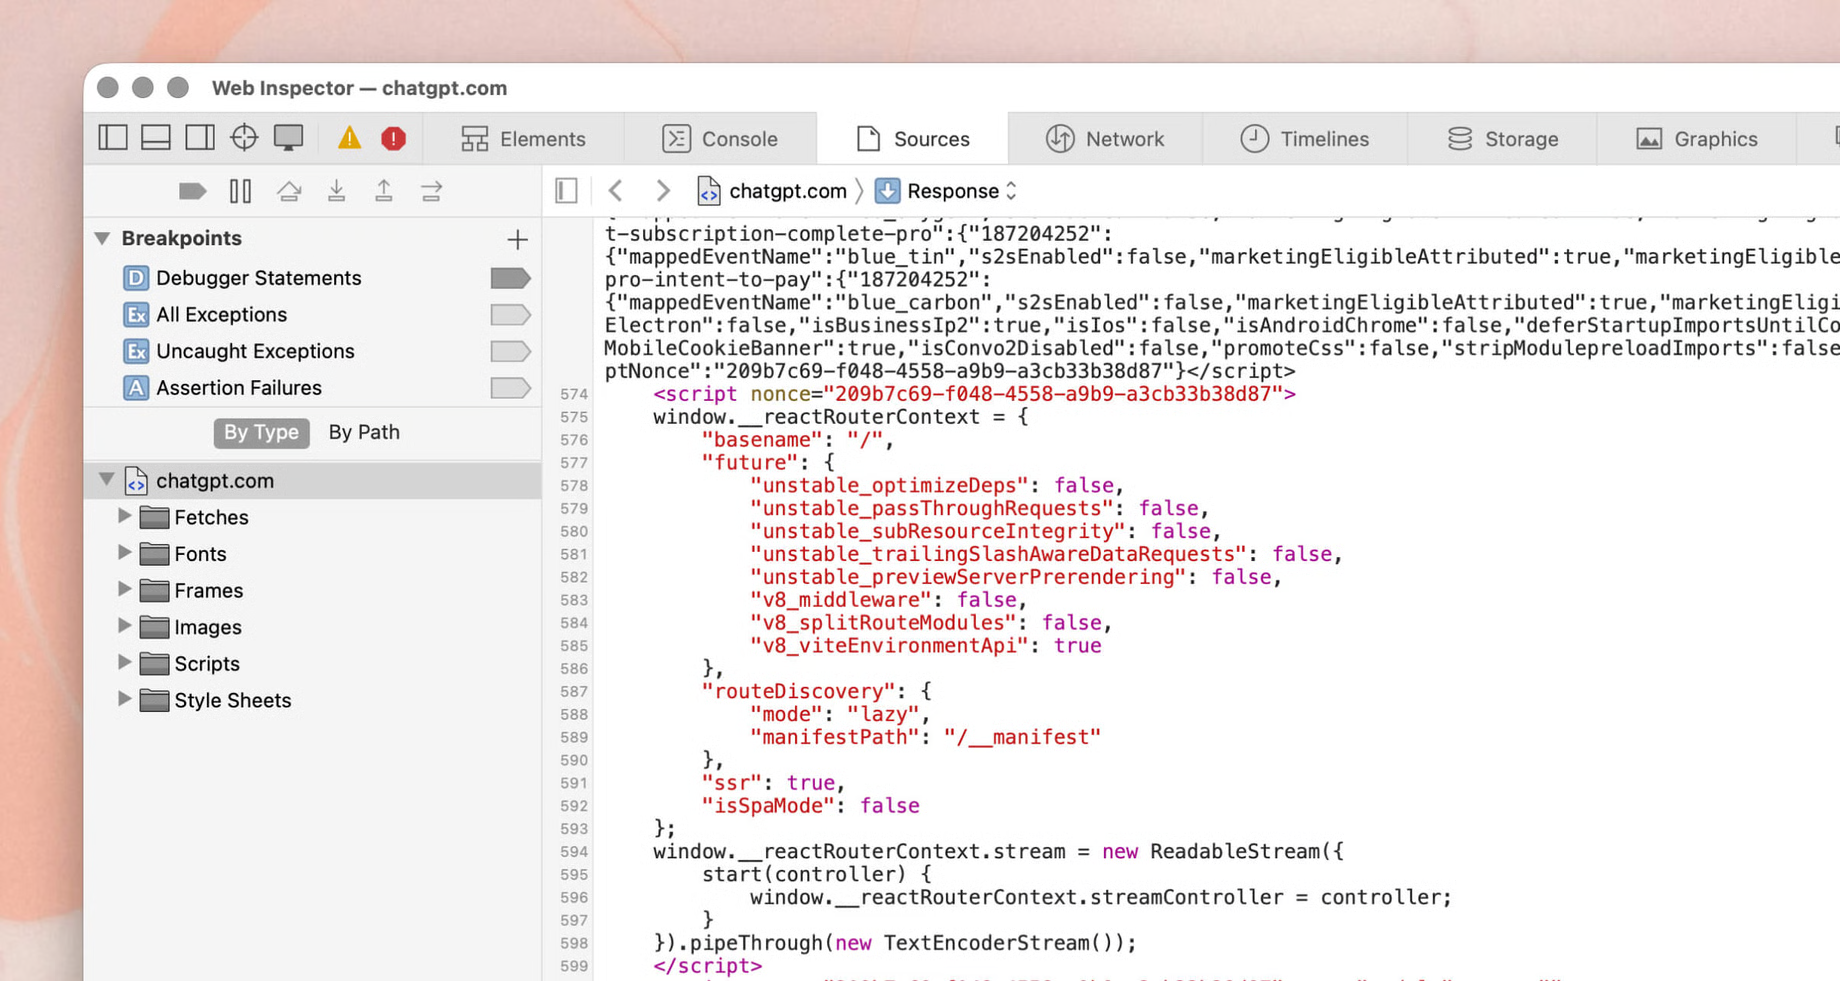Open the Response view dropdown
Image resolution: width=1840 pixels, height=981 pixels.
pos(946,191)
